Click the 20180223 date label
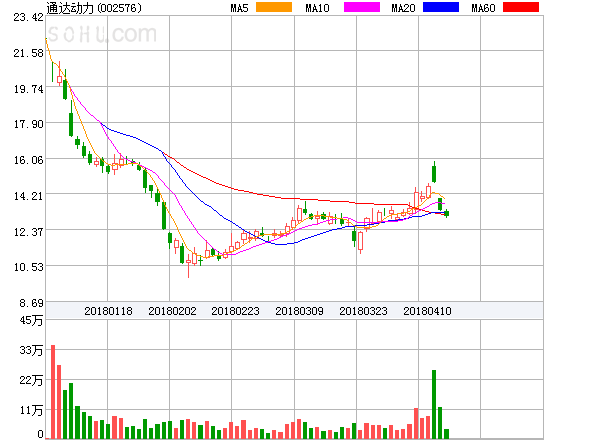Screen dimensions: 600x440 [x=235, y=311]
